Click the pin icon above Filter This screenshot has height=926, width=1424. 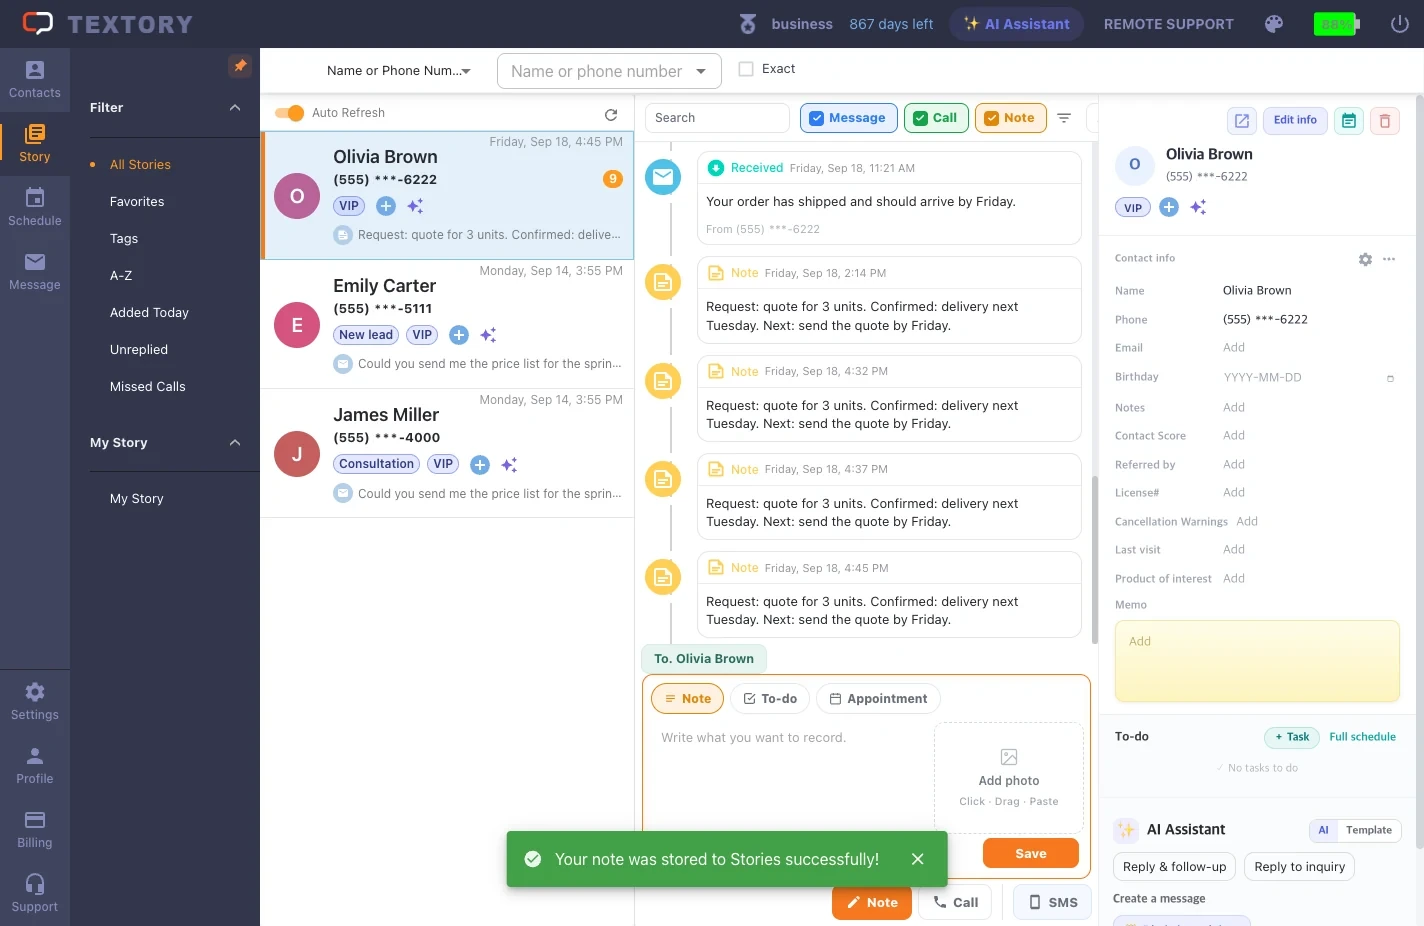(240, 66)
